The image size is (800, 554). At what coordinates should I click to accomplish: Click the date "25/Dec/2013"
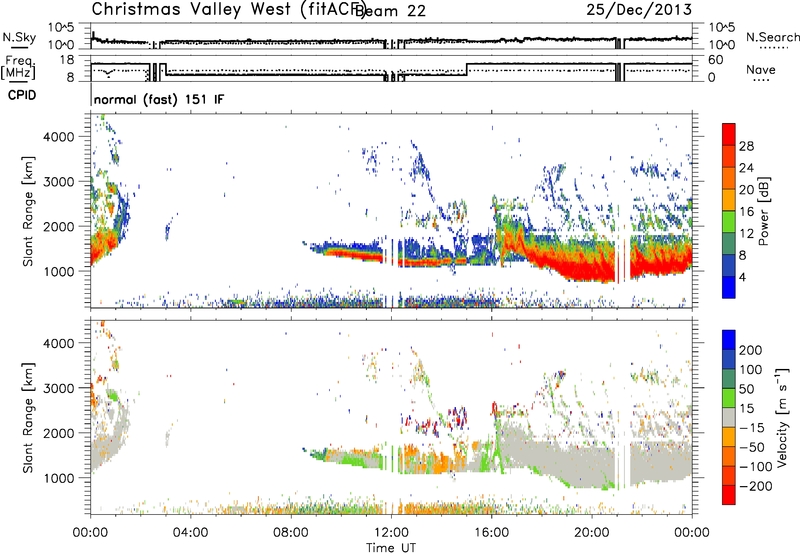point(639,10)
